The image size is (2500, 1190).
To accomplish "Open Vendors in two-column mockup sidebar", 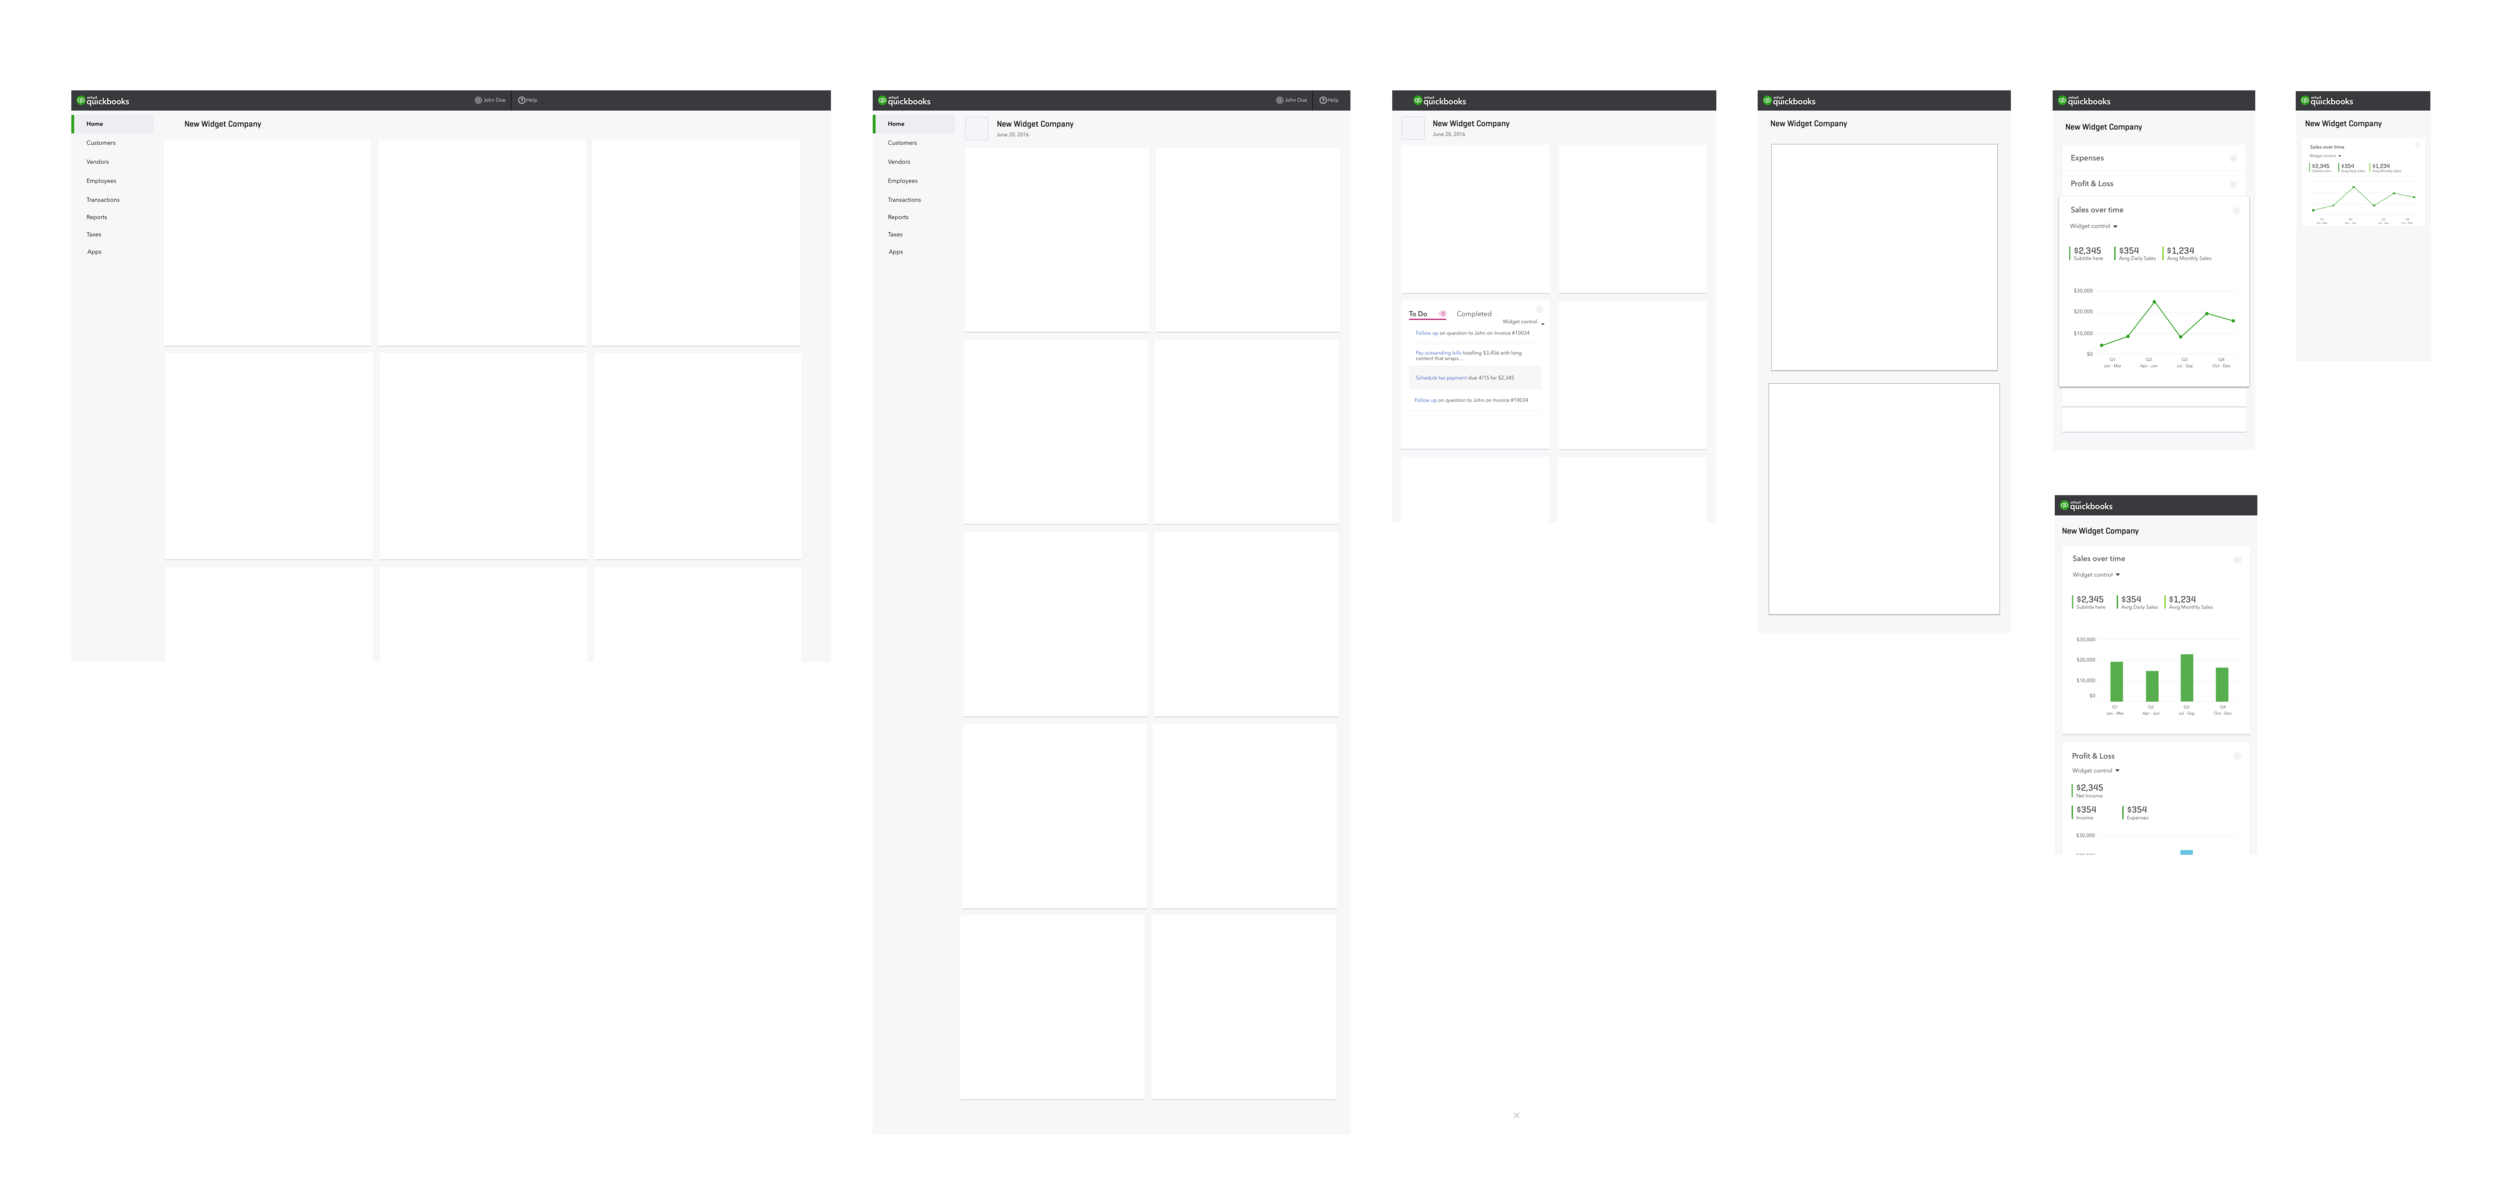I will point(899,162).
